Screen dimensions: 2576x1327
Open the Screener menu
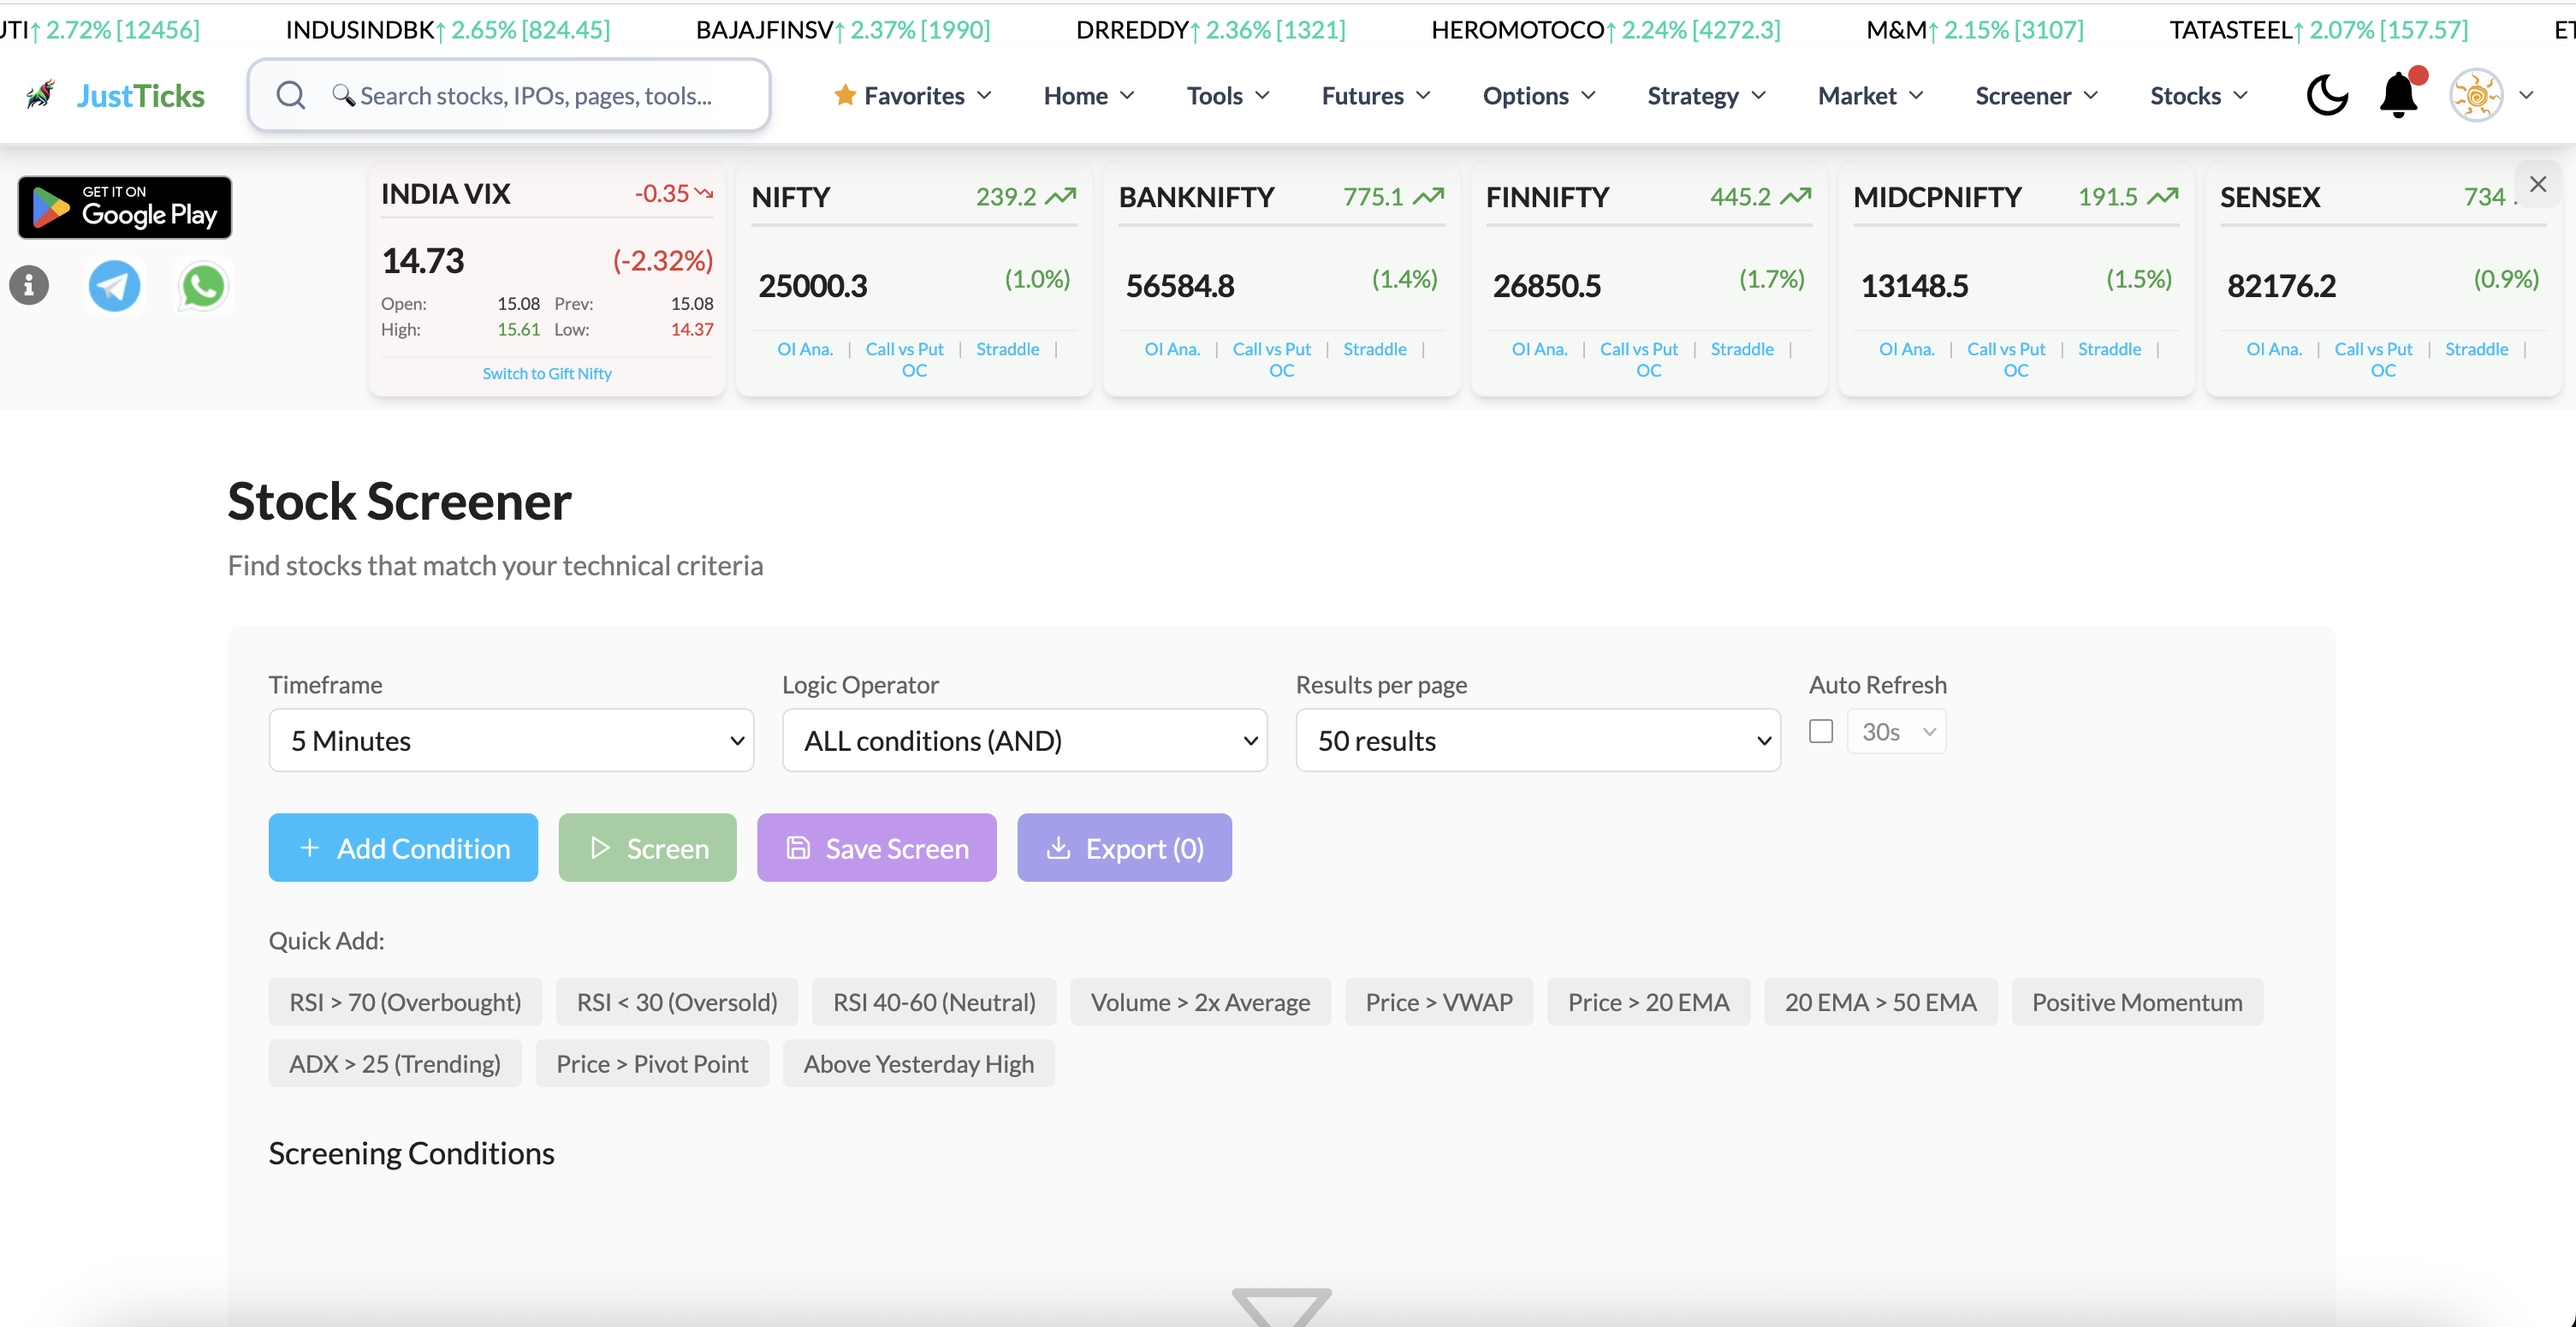click(x=2037, y=96)
